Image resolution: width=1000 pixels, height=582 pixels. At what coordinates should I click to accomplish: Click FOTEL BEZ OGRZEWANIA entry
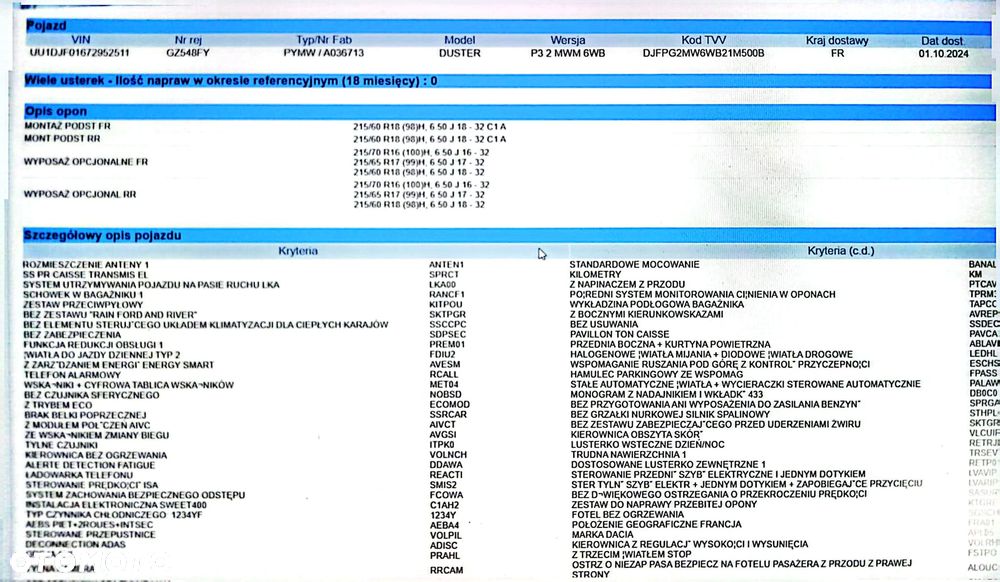click(x=627, y=514)
